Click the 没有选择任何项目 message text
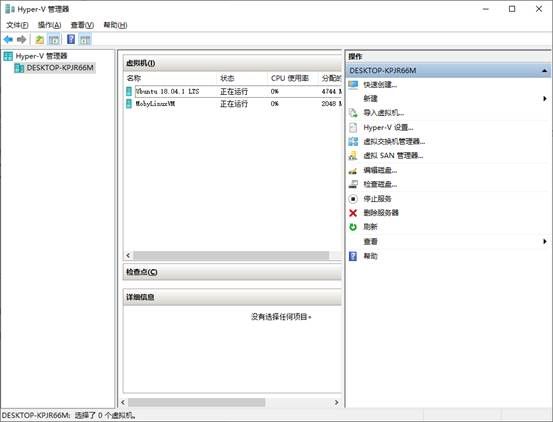Viewport: 553px width, 422px height. (x=281, y=317)
